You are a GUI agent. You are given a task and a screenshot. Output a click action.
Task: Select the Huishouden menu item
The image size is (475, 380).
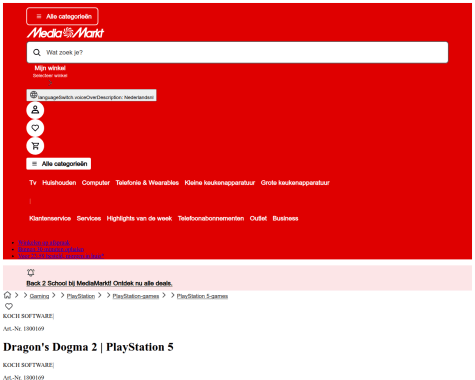[x=59, y=183]
